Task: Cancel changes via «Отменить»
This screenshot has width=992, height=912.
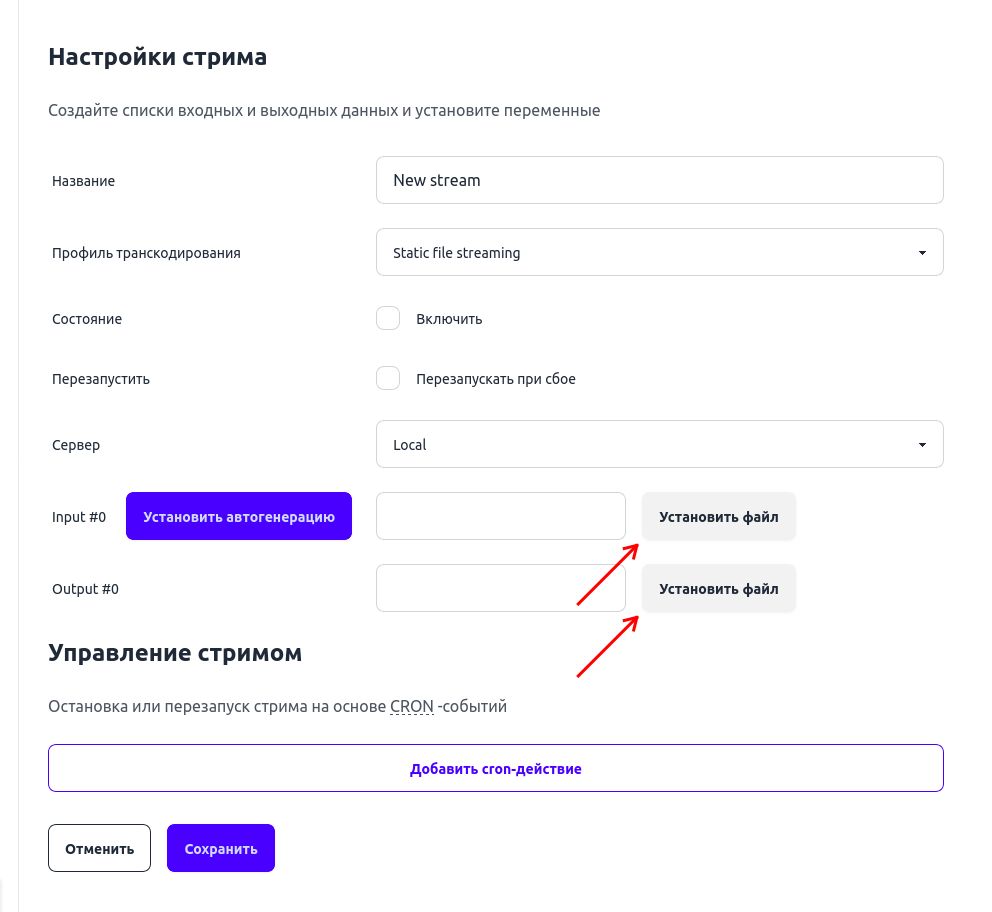Action: coord(99,847)
